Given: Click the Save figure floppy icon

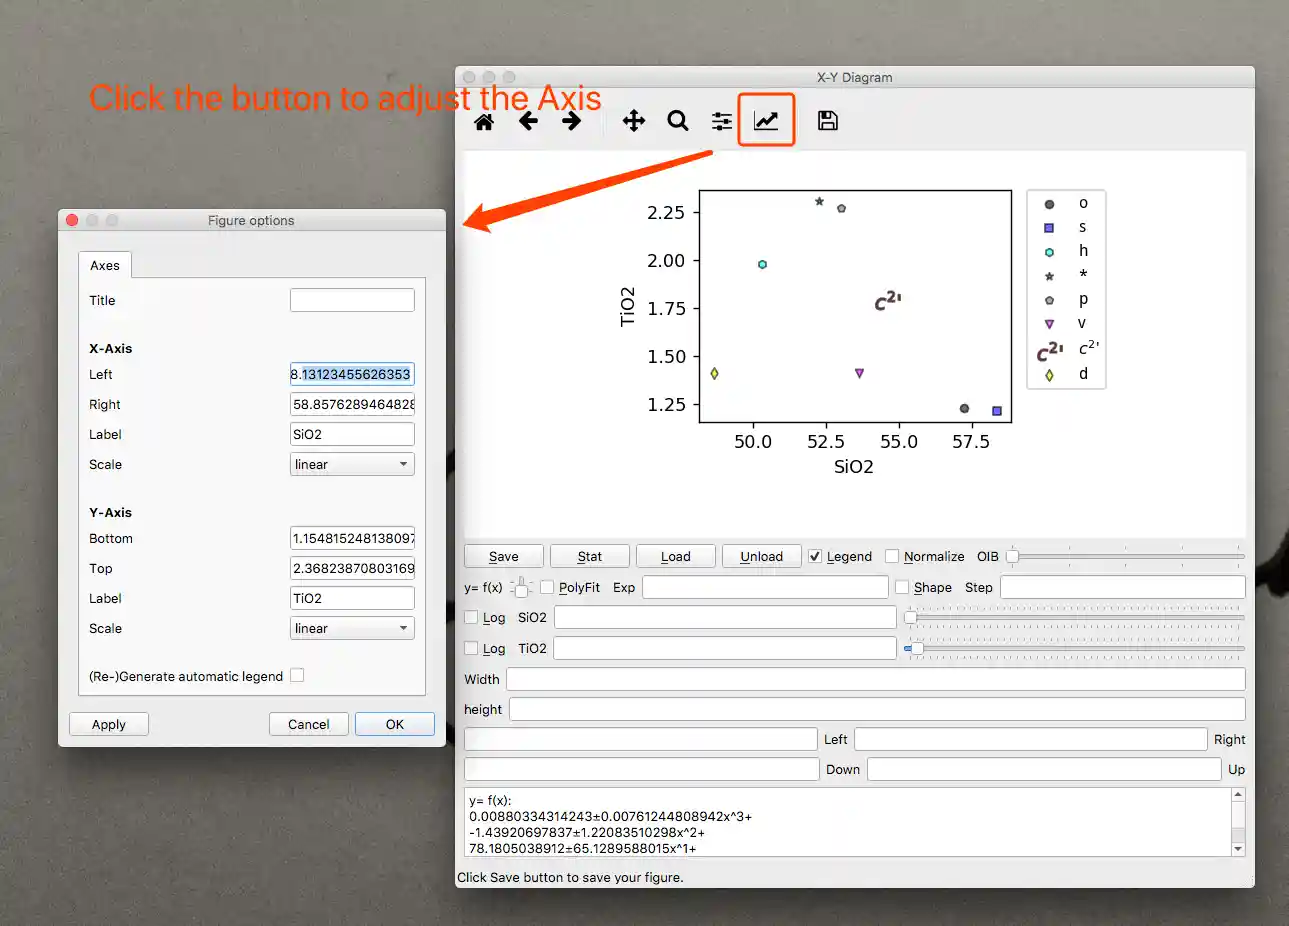Looking at the screenshot, I should [827, 121].
